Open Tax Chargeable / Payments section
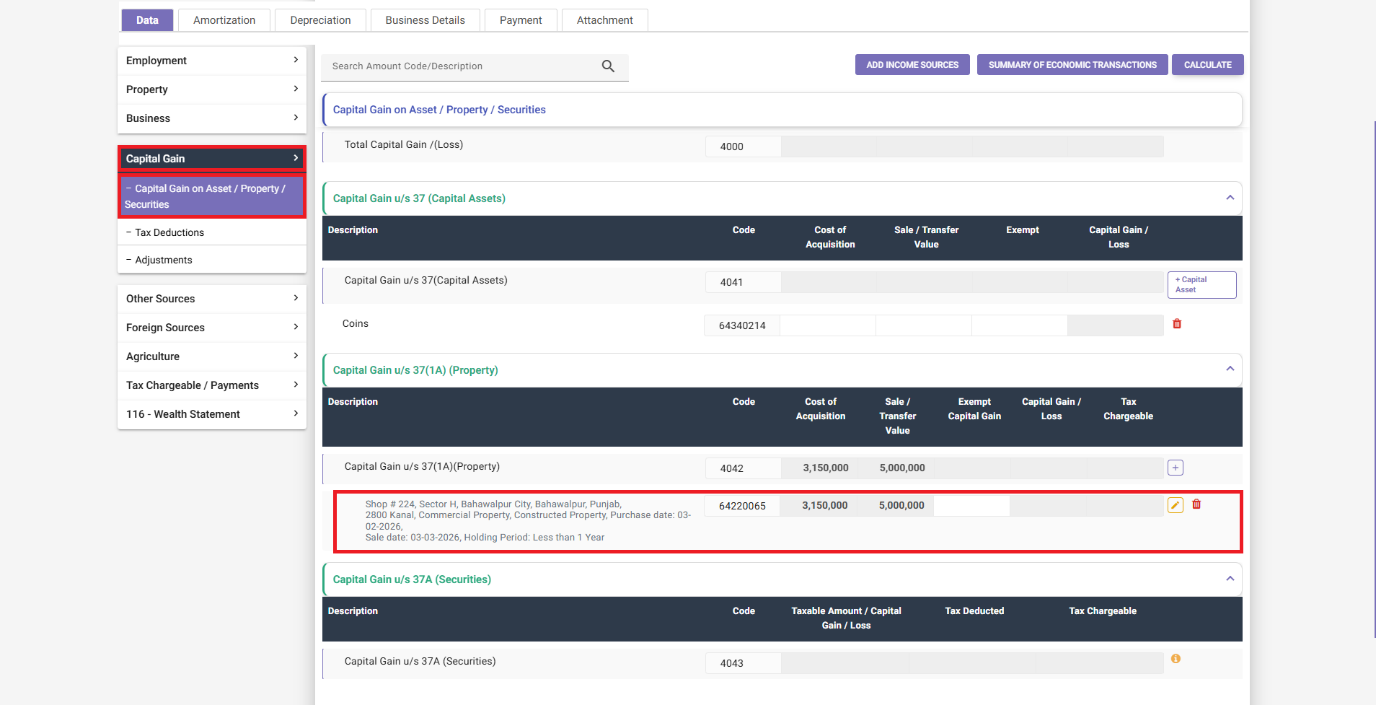This screenshot has width=1376, height=705. [x=212, y=385]
